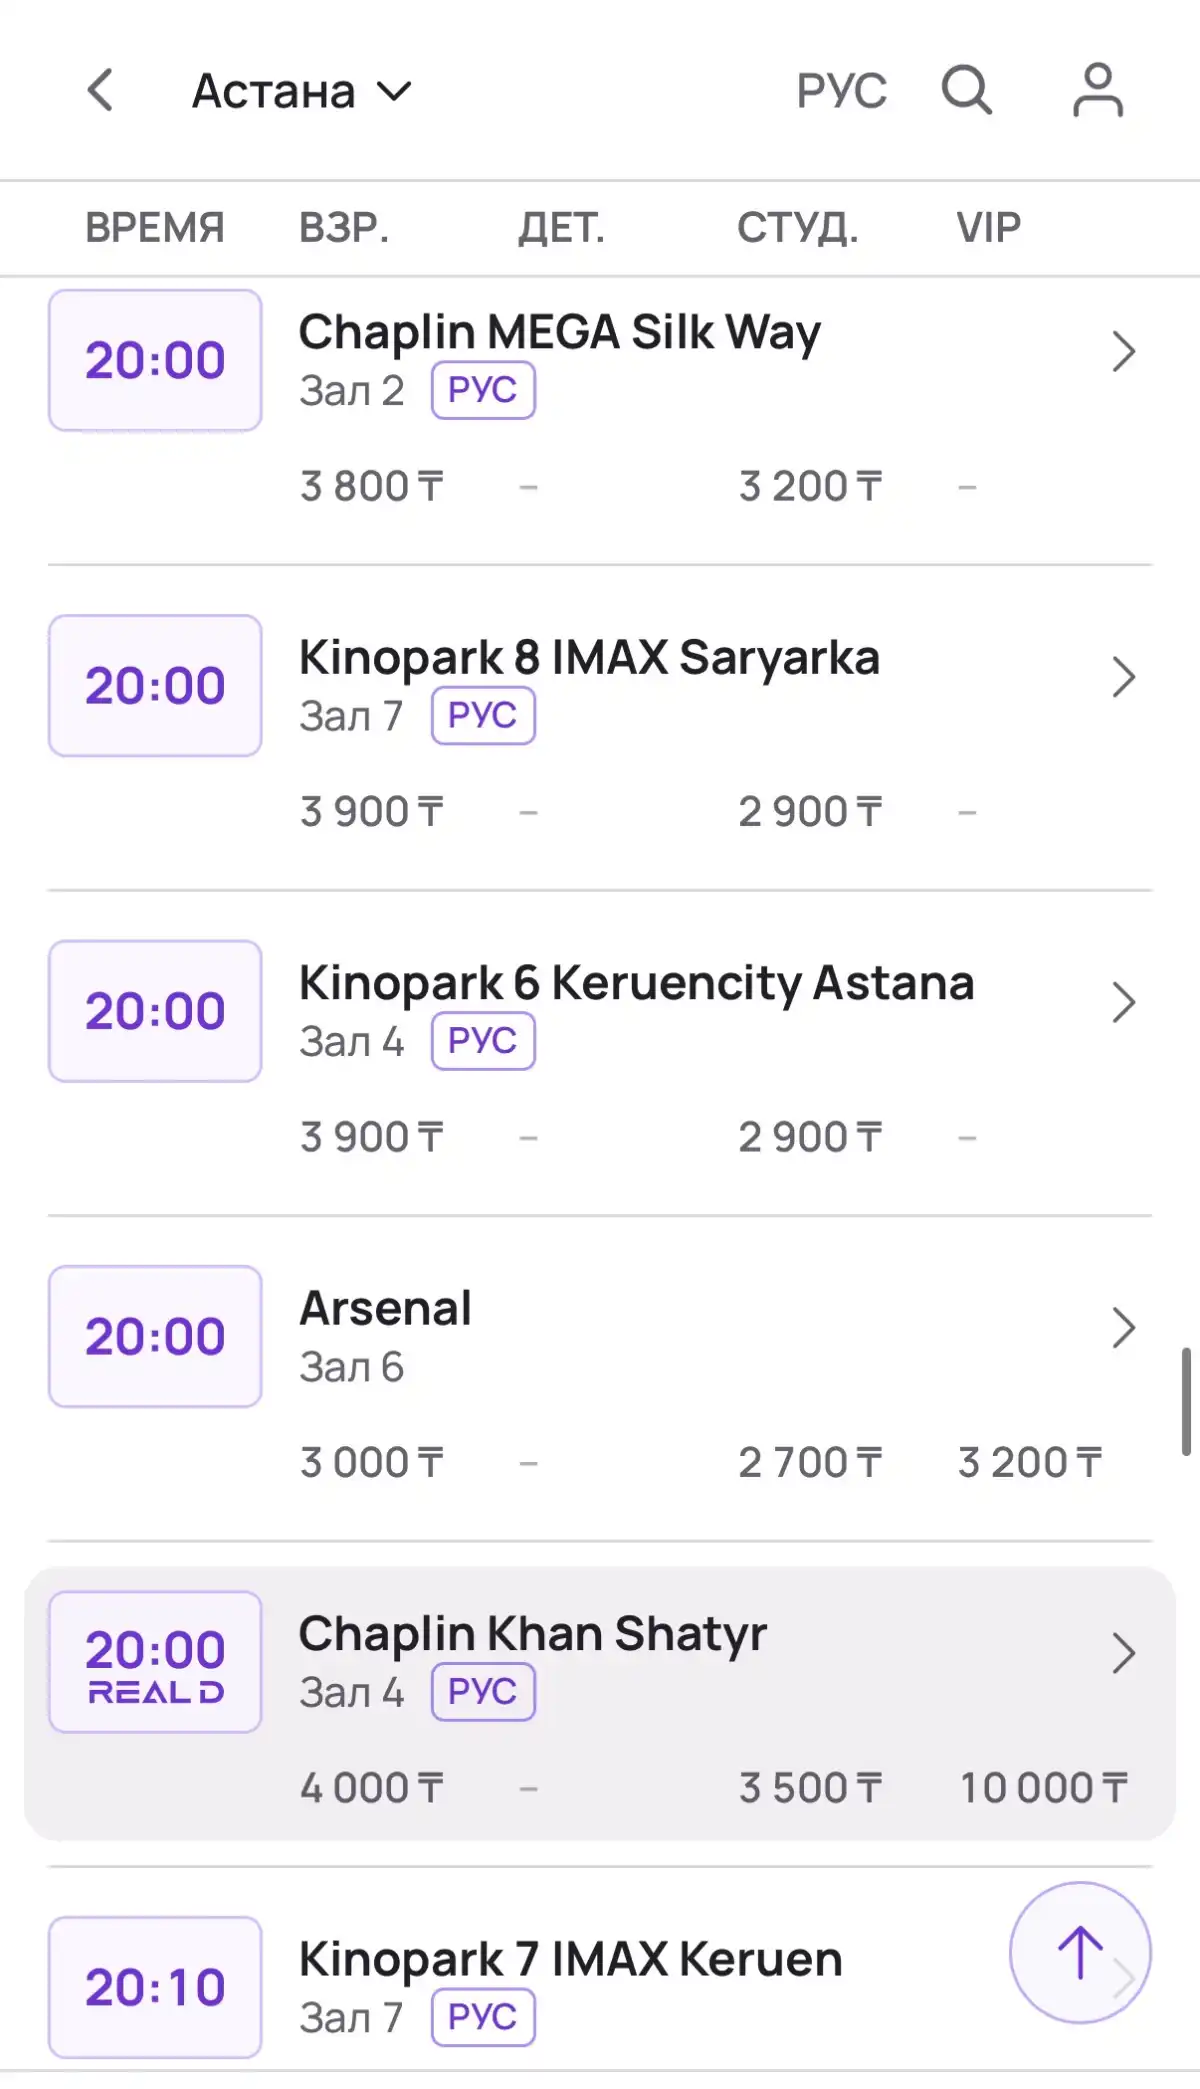Screen dimensions: 1200x2089
Task: Open Arsenal session chevron arrow
Action: (x=1124, y=1328)
